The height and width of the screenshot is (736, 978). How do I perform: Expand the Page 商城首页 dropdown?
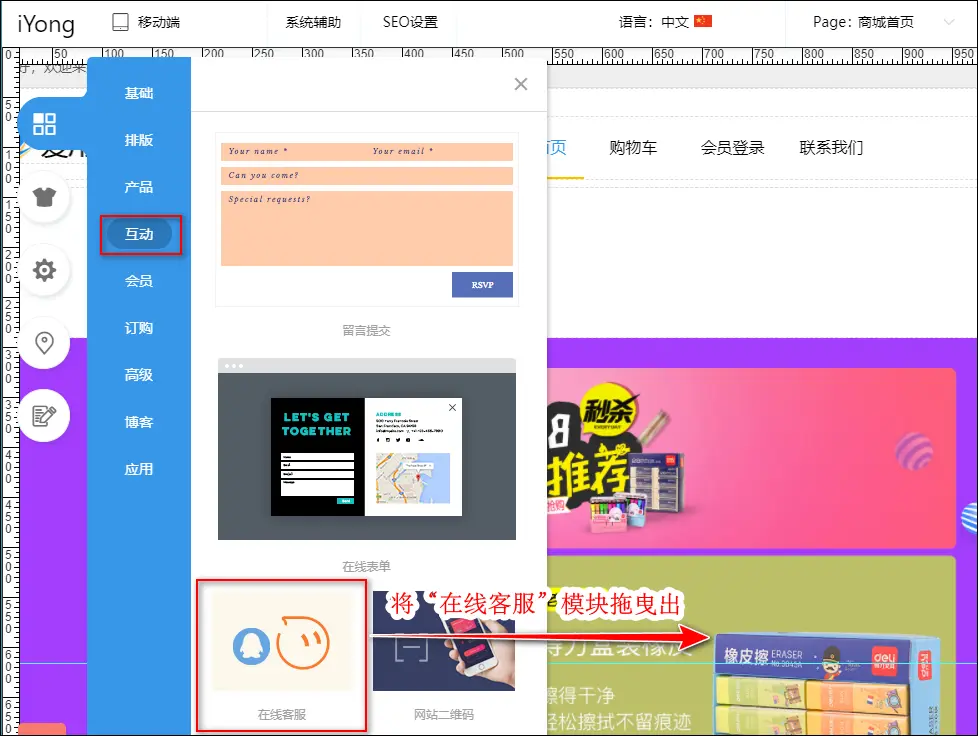[x=948, y=22]
